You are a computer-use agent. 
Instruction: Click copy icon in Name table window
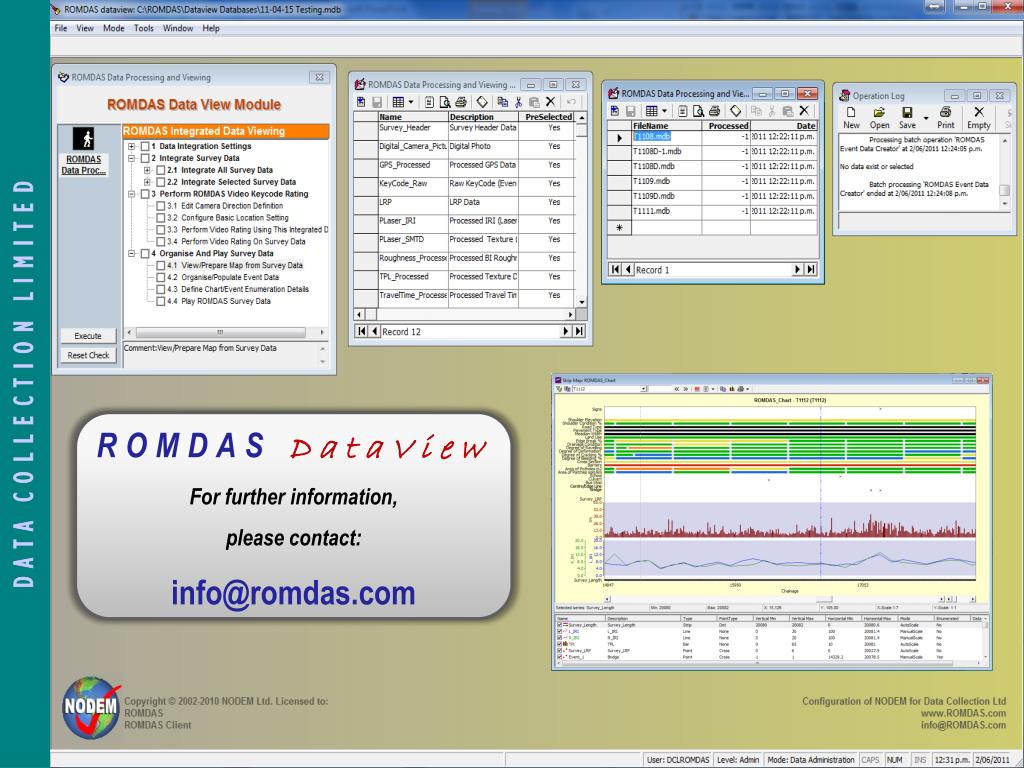tap(502, 102)
